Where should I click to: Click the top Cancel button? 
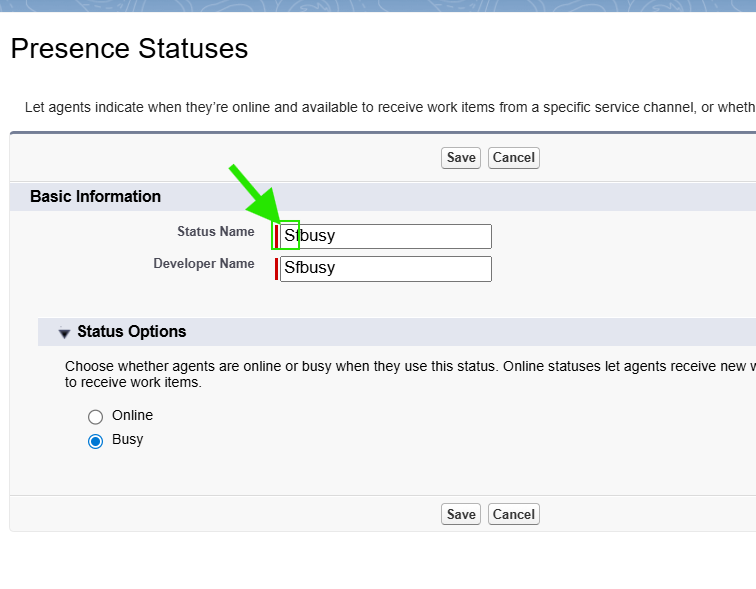pyautogui.click(x=513, y=158)
